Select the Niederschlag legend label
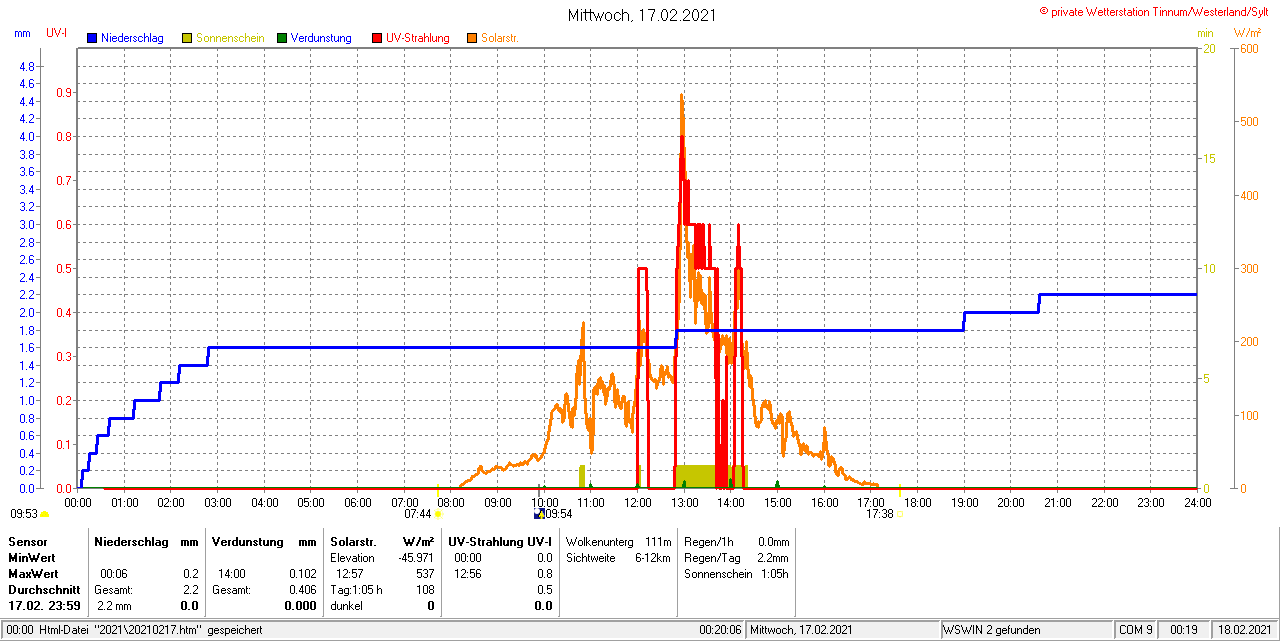Image resolution: width=1280 pixels, height=641 pixels. [x=132, y=38]
